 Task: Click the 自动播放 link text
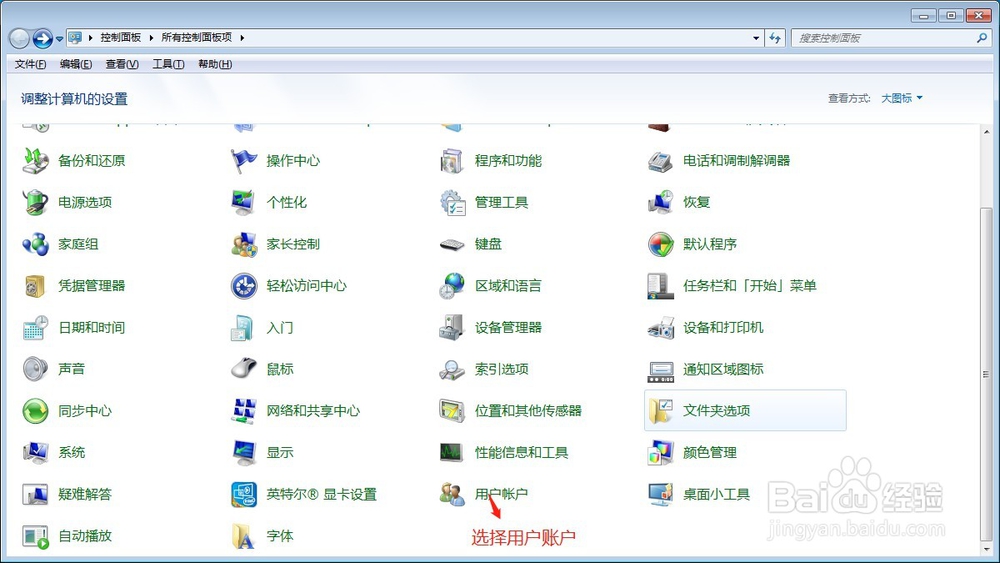(x=85, y=536)
